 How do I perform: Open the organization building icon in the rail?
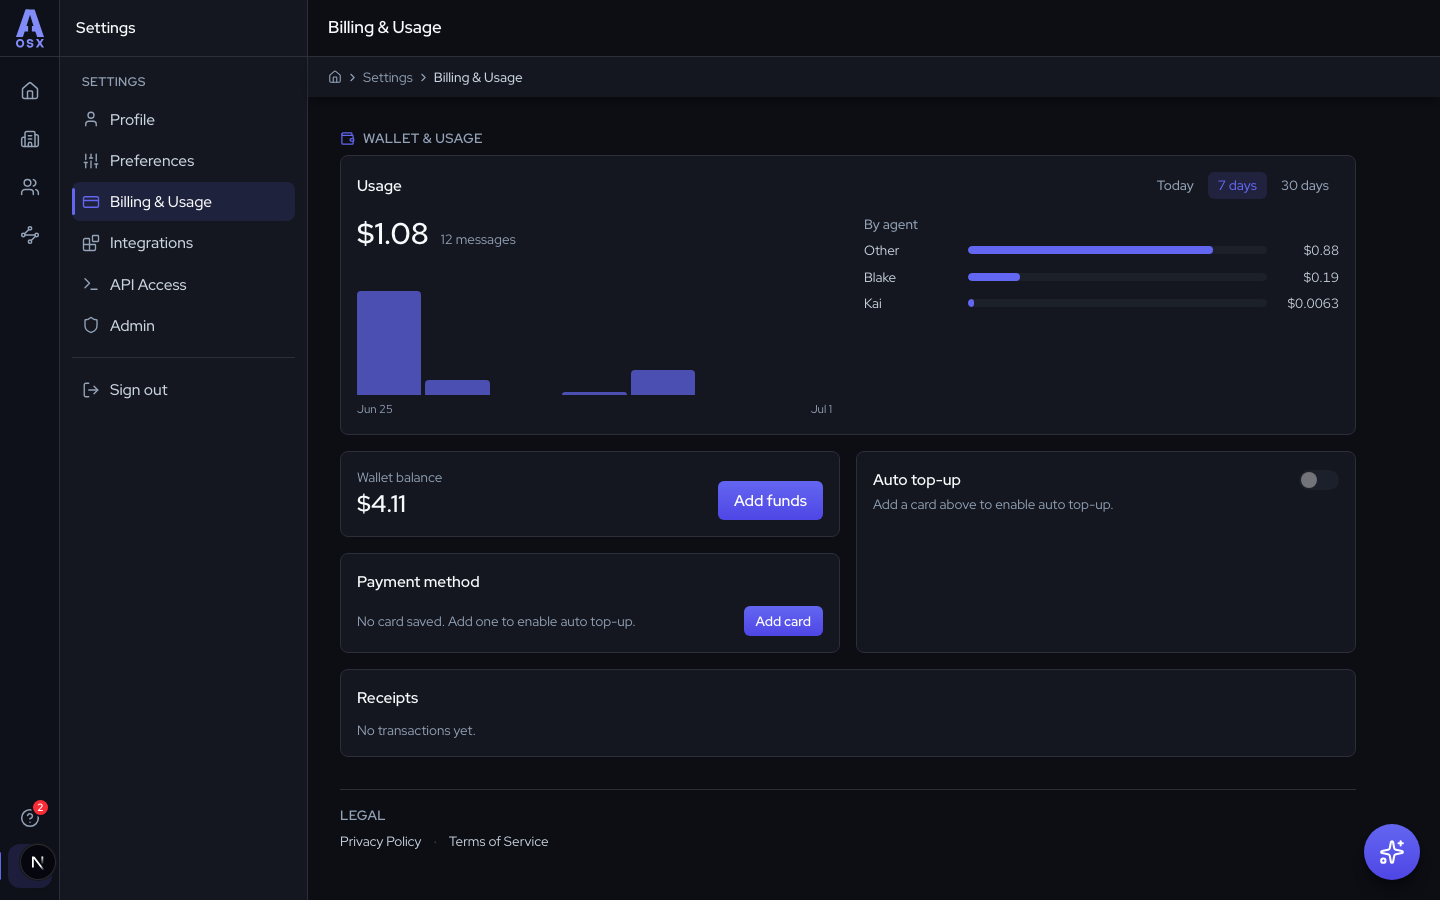[30, 139]
